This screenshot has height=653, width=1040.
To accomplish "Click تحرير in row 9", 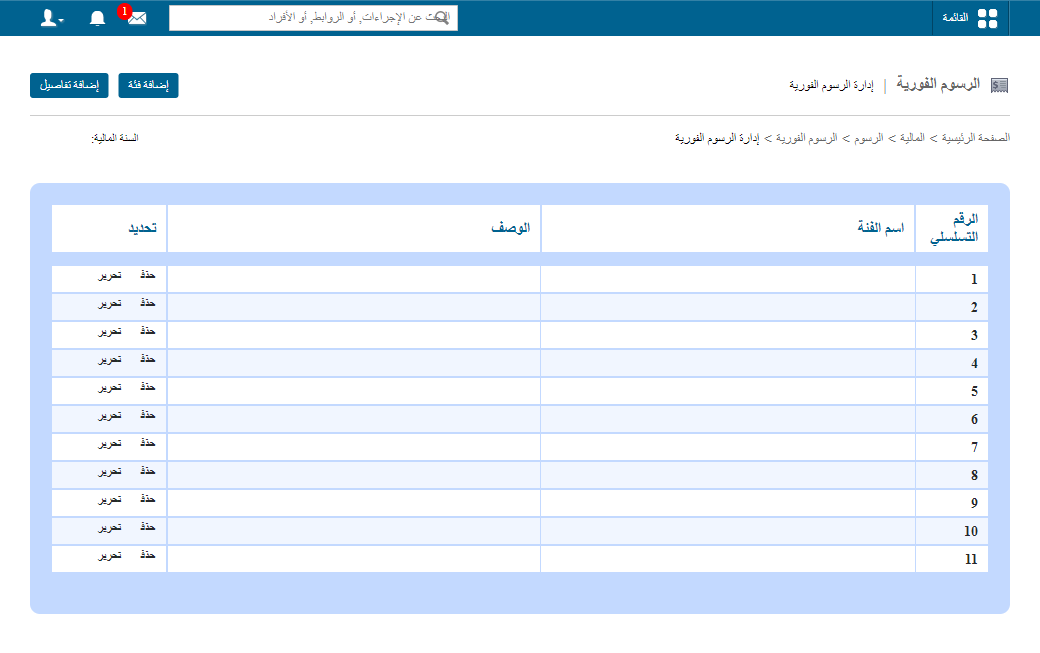I will coord(110,499).
